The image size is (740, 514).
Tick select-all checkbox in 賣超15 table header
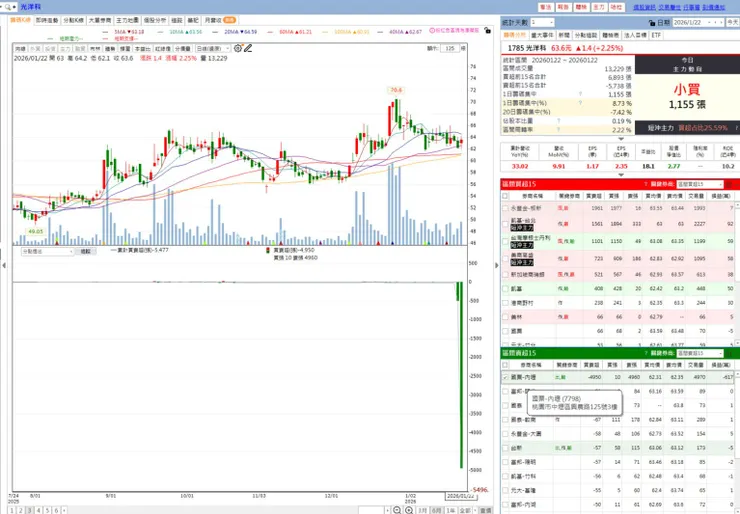(505, 365)
